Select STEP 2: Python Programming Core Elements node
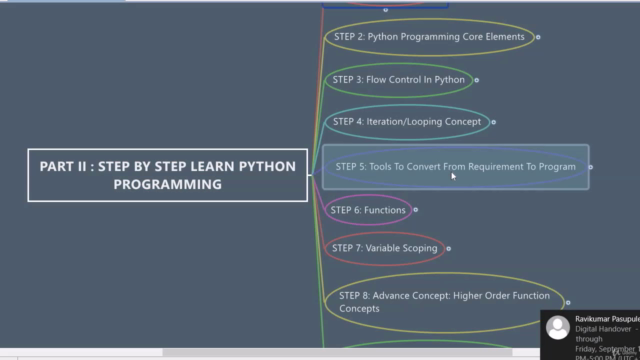This screenshot has width=640, height=360. pos(429,37)
